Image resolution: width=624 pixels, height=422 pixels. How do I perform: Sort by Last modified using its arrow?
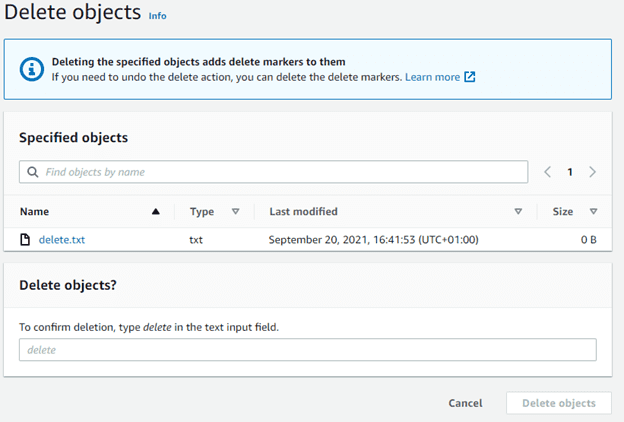pyautogui.click(x=518, y=212)
